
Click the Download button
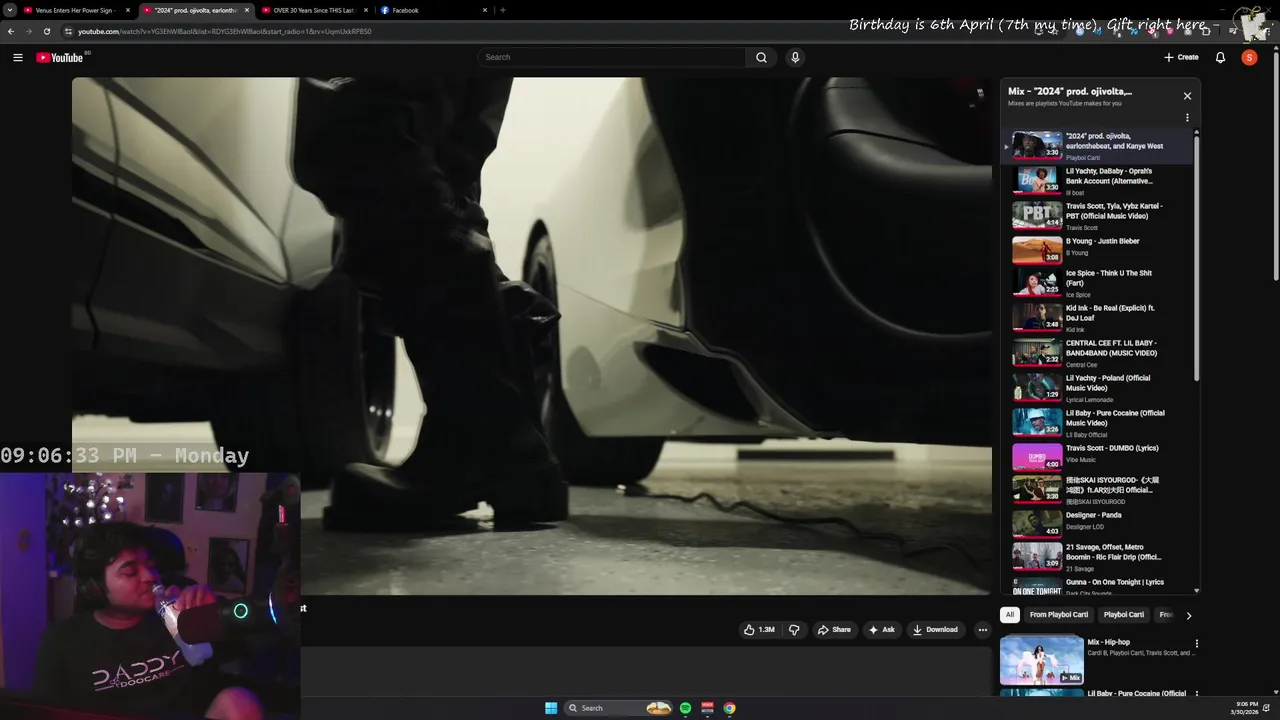[x=935, y=630]
